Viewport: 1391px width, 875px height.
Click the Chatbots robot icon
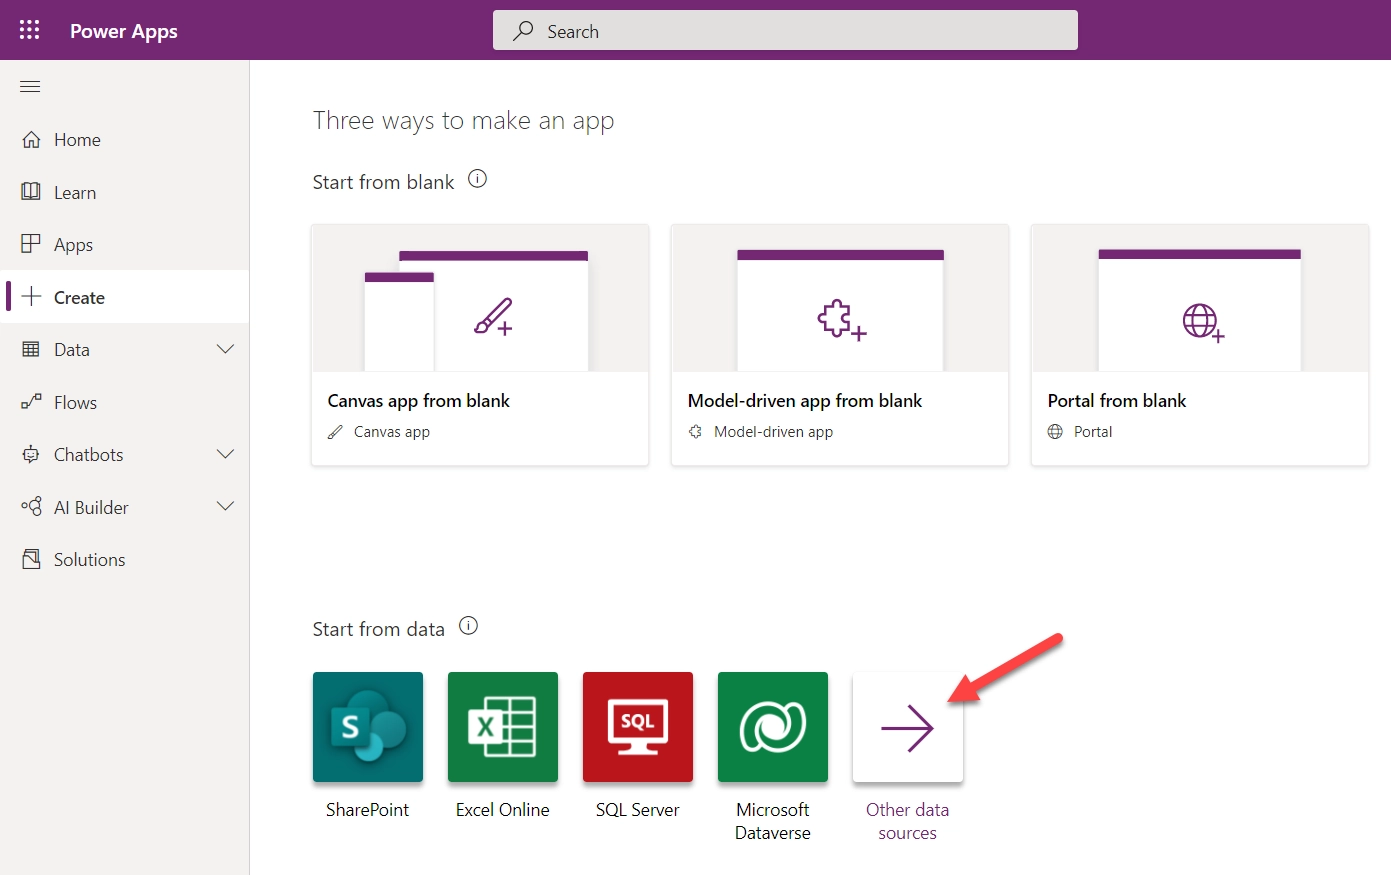point(31,454)
